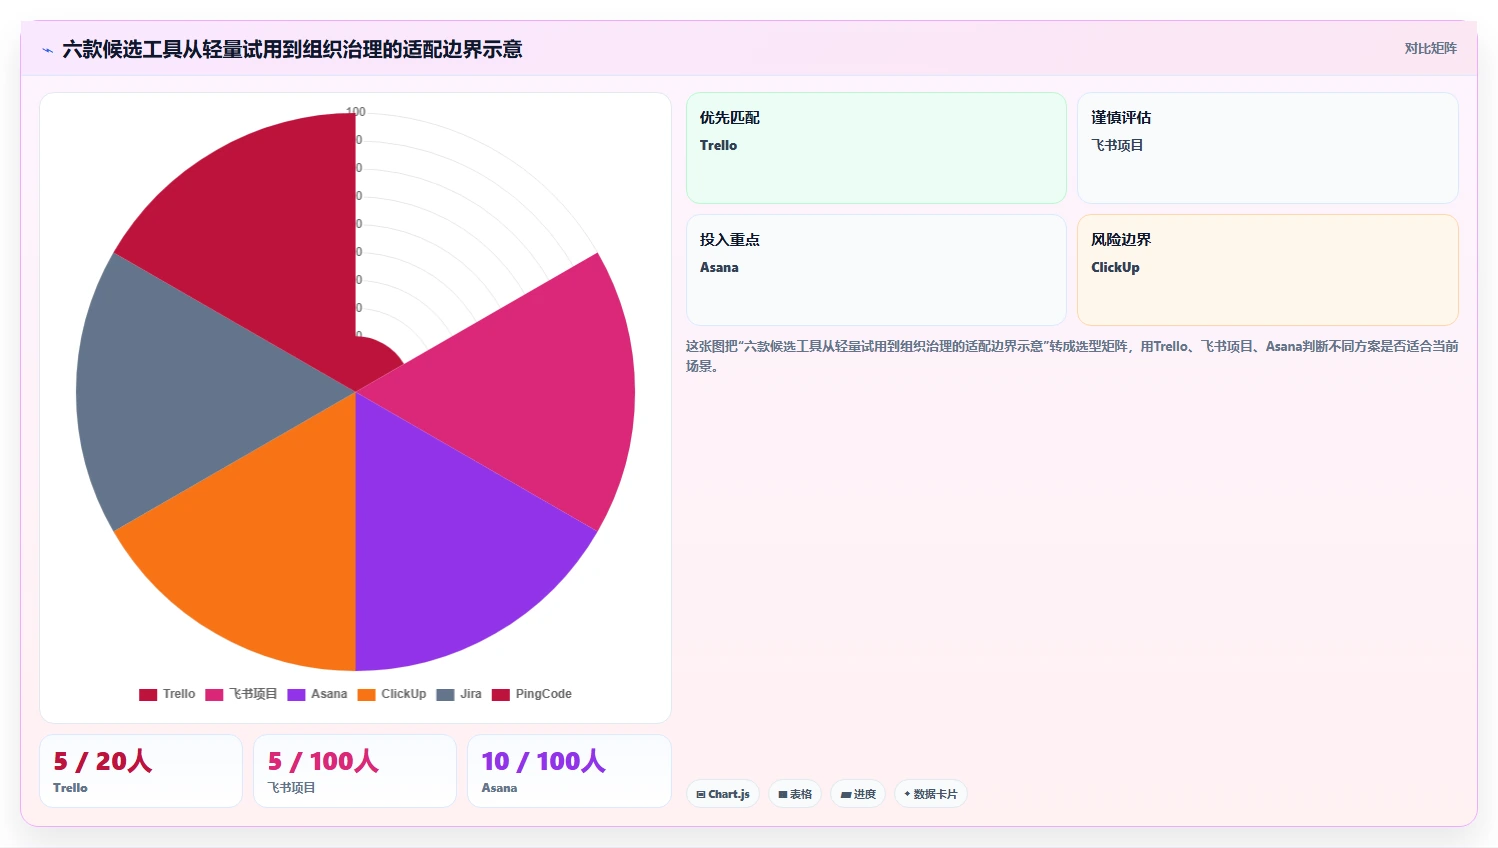Click the Chart.js tag
Screen dimensions: 1498x848
coord(723,794)
